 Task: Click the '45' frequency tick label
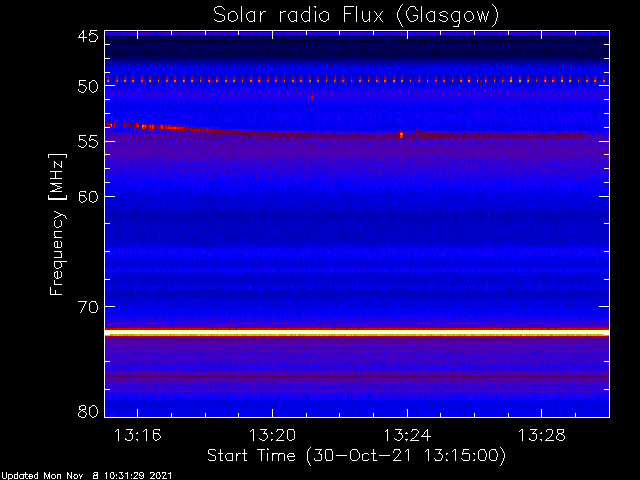pyautogui.click(x=88, y=37)
